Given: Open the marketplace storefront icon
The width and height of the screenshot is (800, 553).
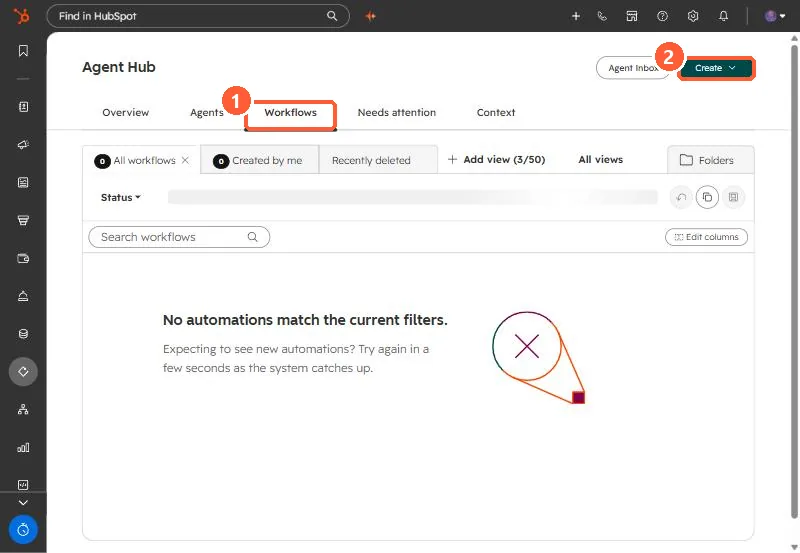Looking at the screenshot, I should (632, 16).
